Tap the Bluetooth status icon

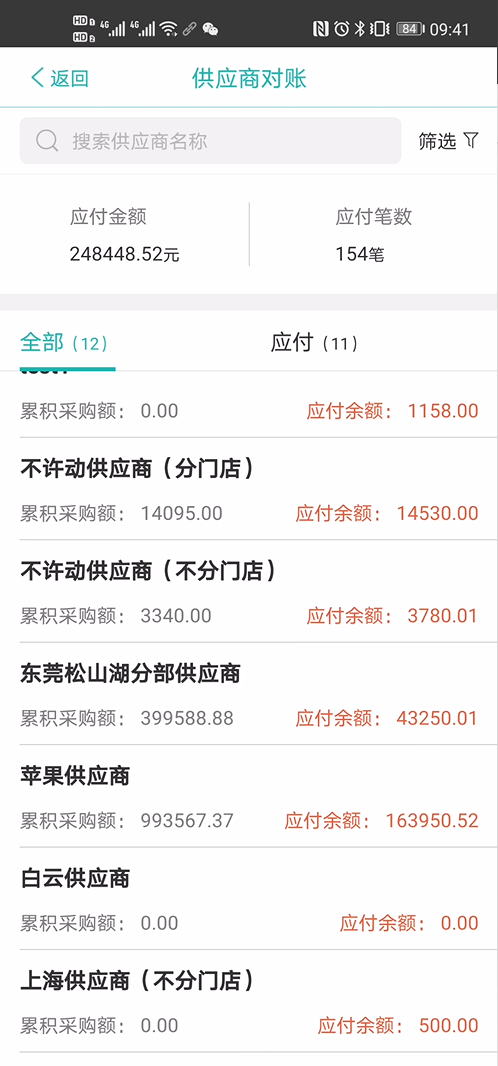pyautogui.click(x=359, y=29)
